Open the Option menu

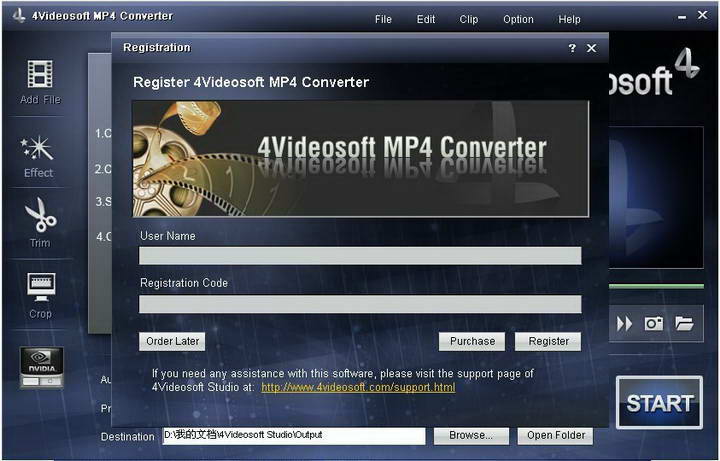point(518,19)
